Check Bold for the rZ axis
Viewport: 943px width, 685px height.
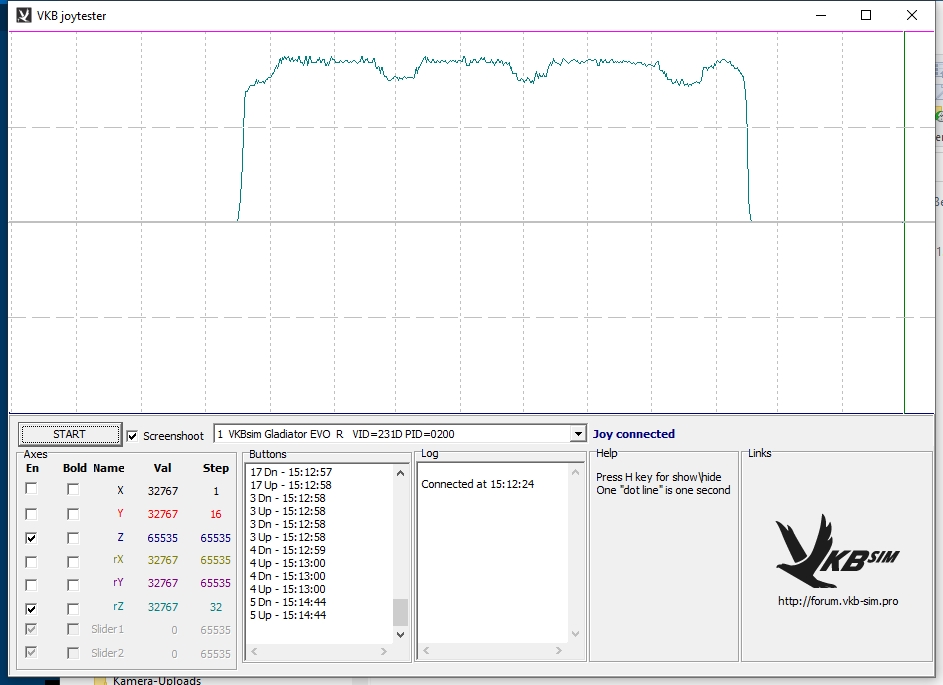coord(73,609)
